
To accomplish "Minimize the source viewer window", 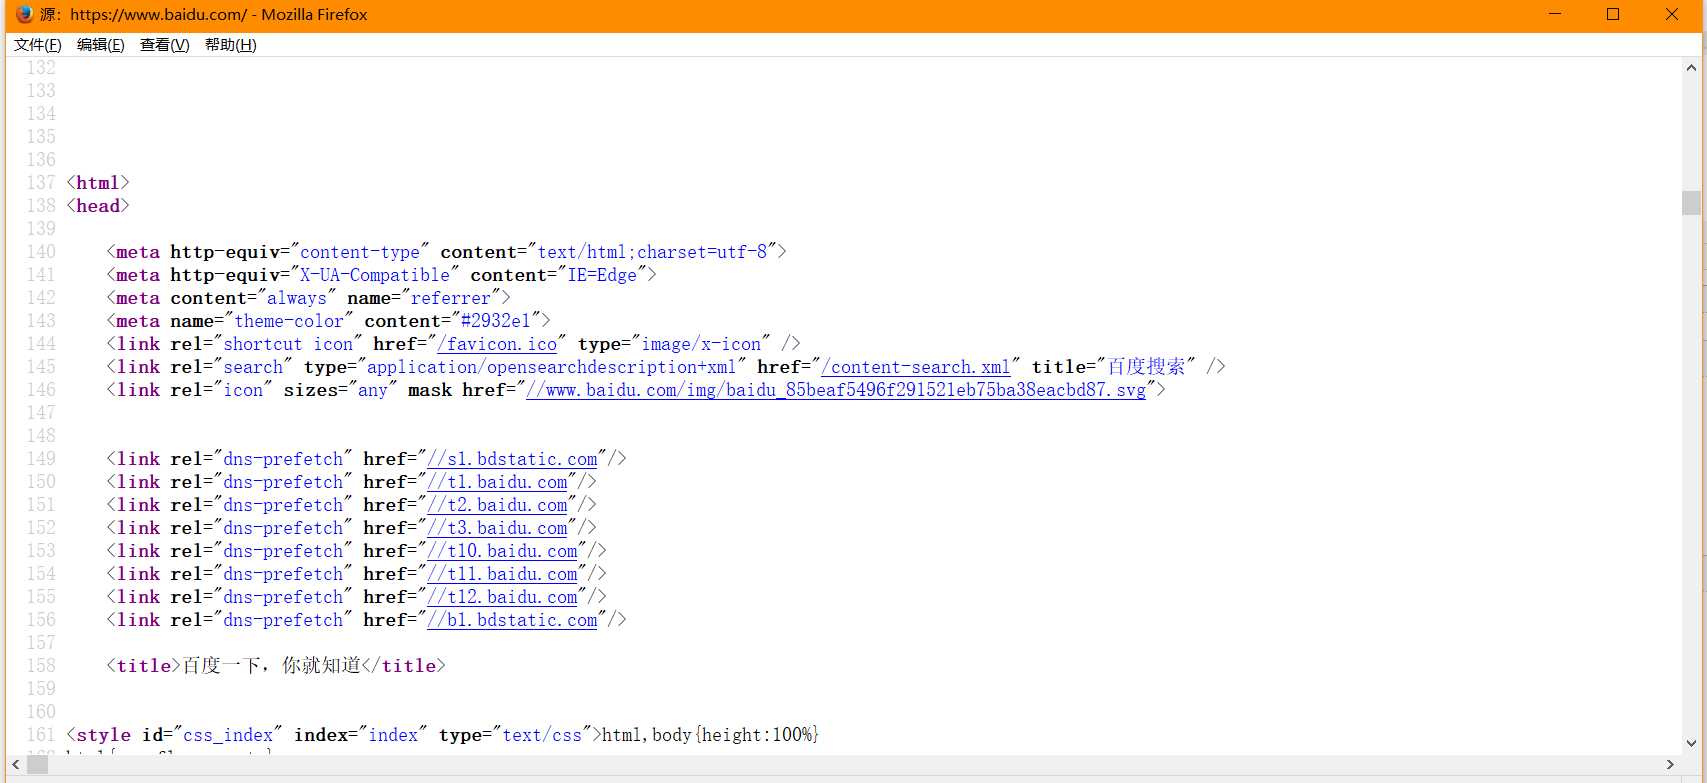I will click(x=1555, y=14).
